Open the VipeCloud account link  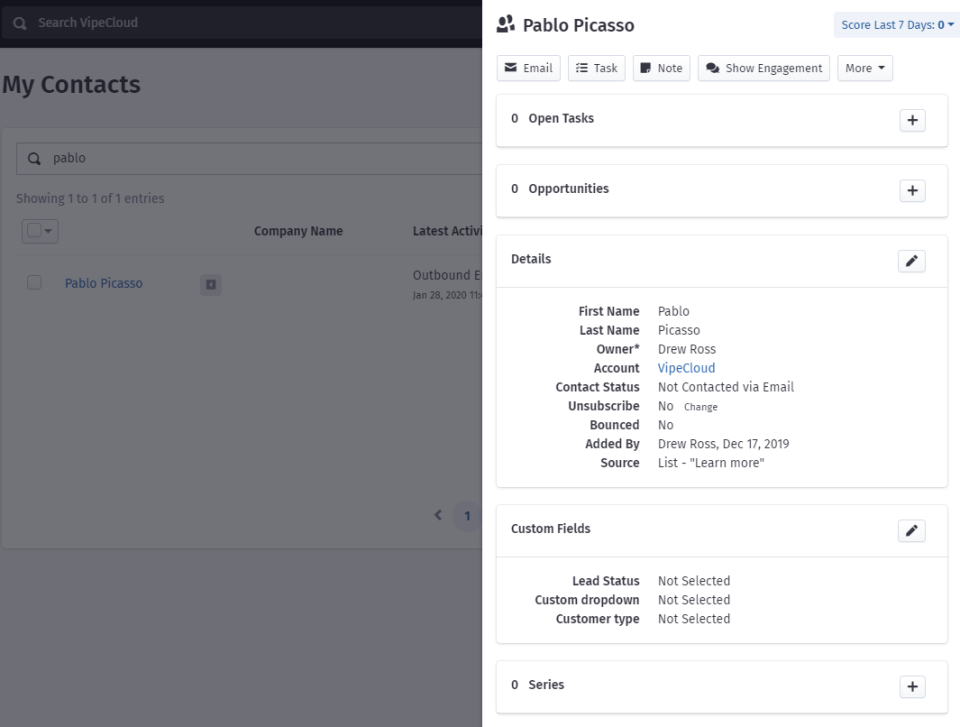[686, 368]
